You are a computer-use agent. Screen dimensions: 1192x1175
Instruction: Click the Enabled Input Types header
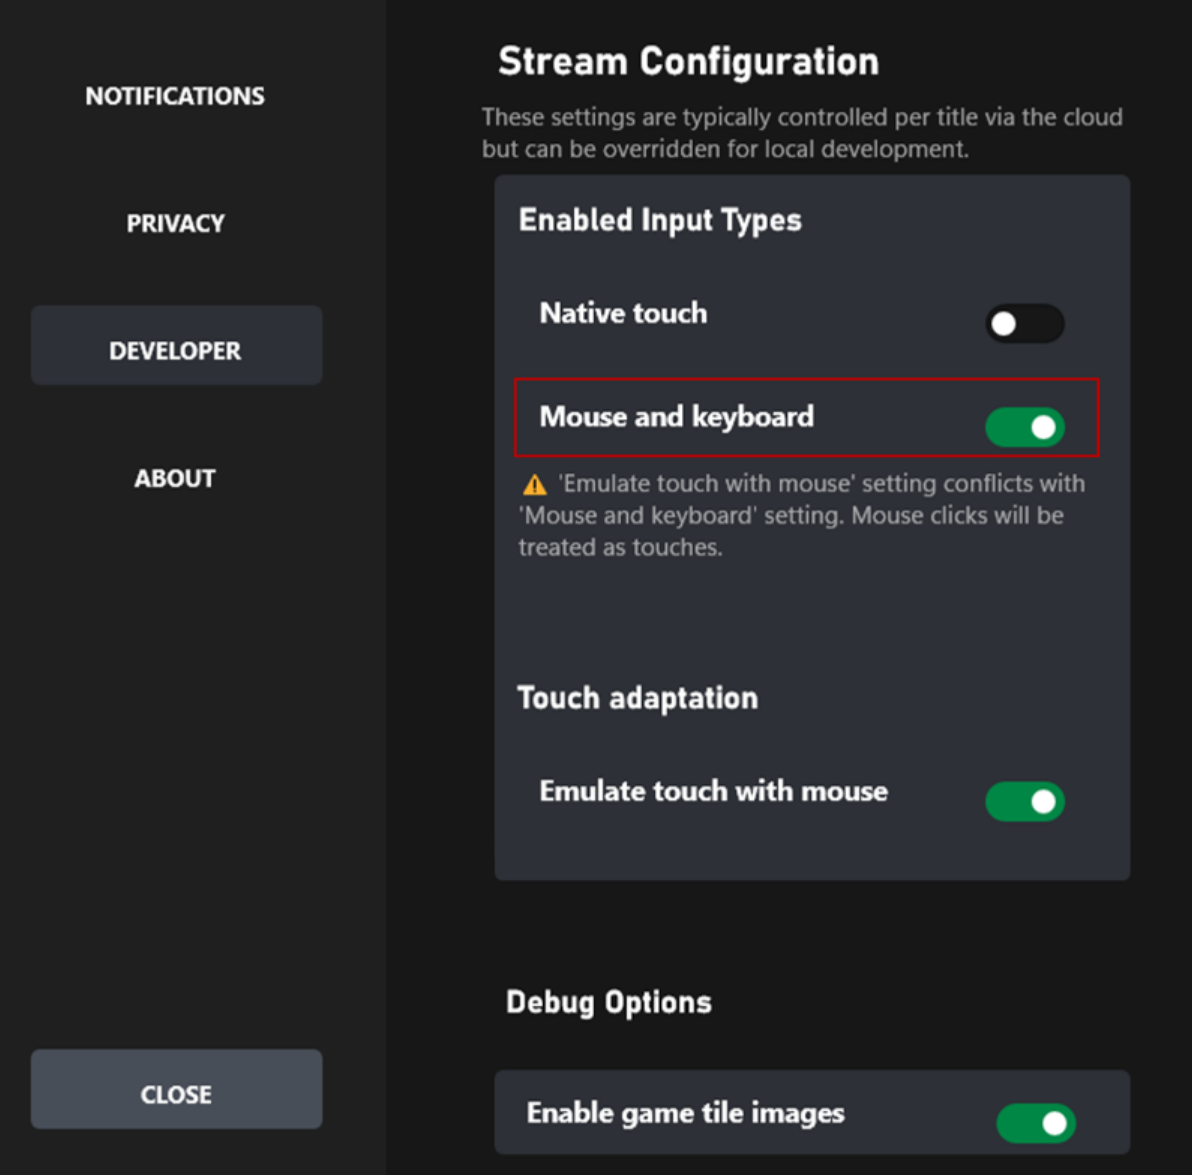coord(660,220)
